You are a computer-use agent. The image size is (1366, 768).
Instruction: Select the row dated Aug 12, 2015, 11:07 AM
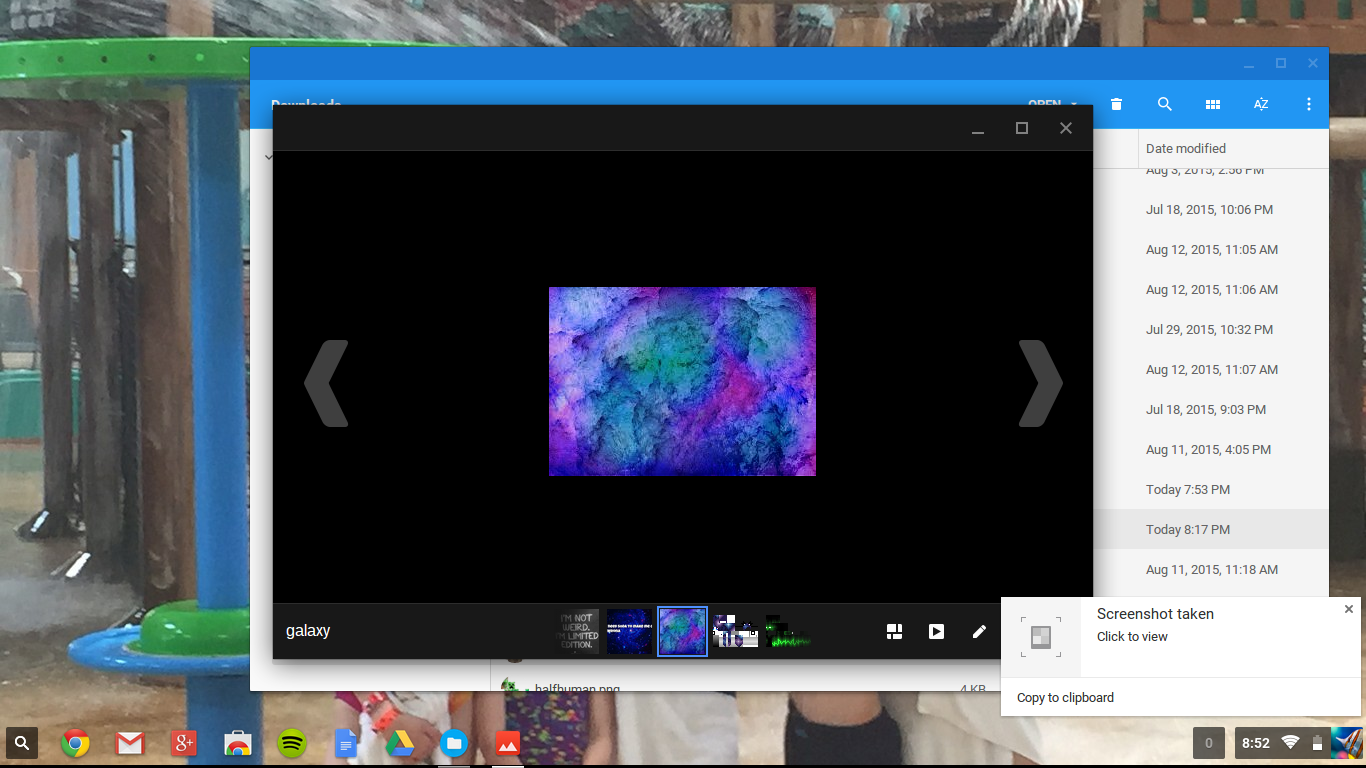(x=1210, y=370)
